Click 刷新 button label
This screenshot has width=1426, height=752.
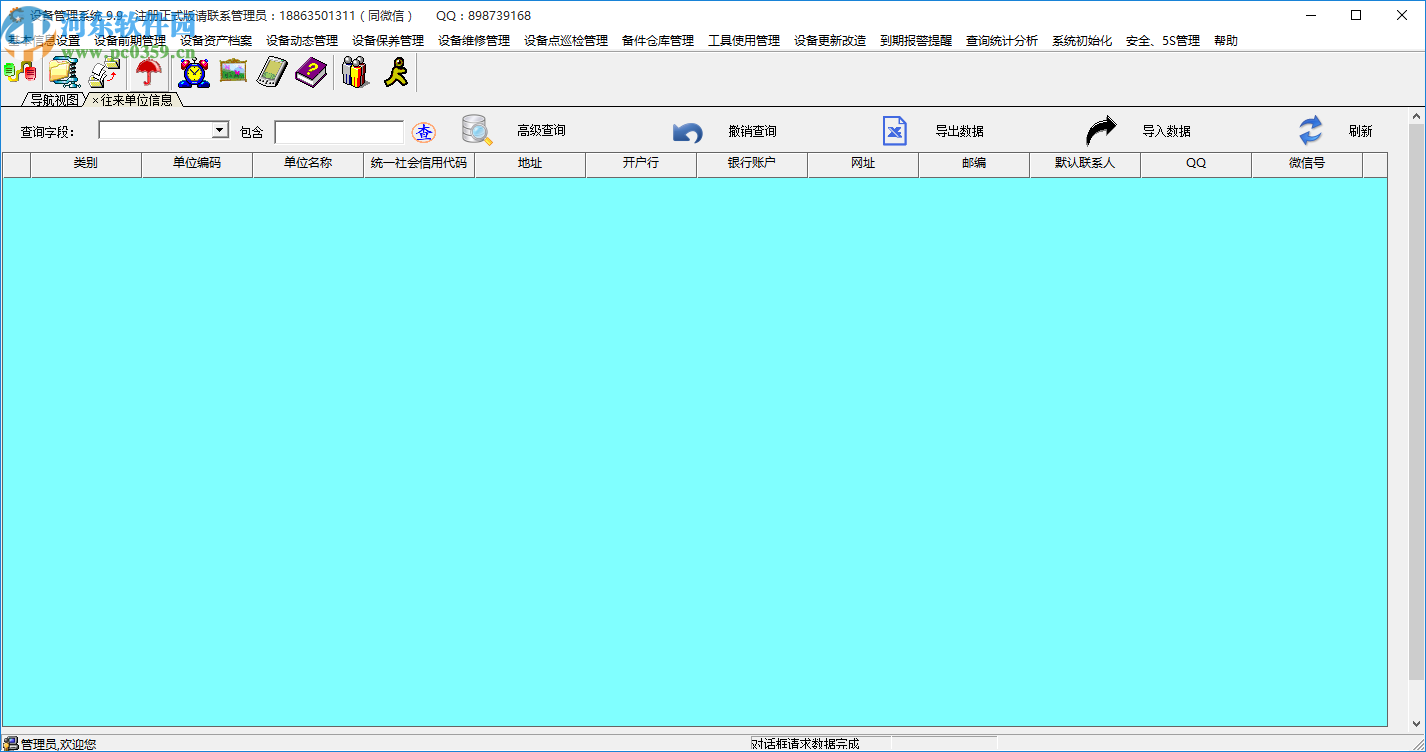1360,131
